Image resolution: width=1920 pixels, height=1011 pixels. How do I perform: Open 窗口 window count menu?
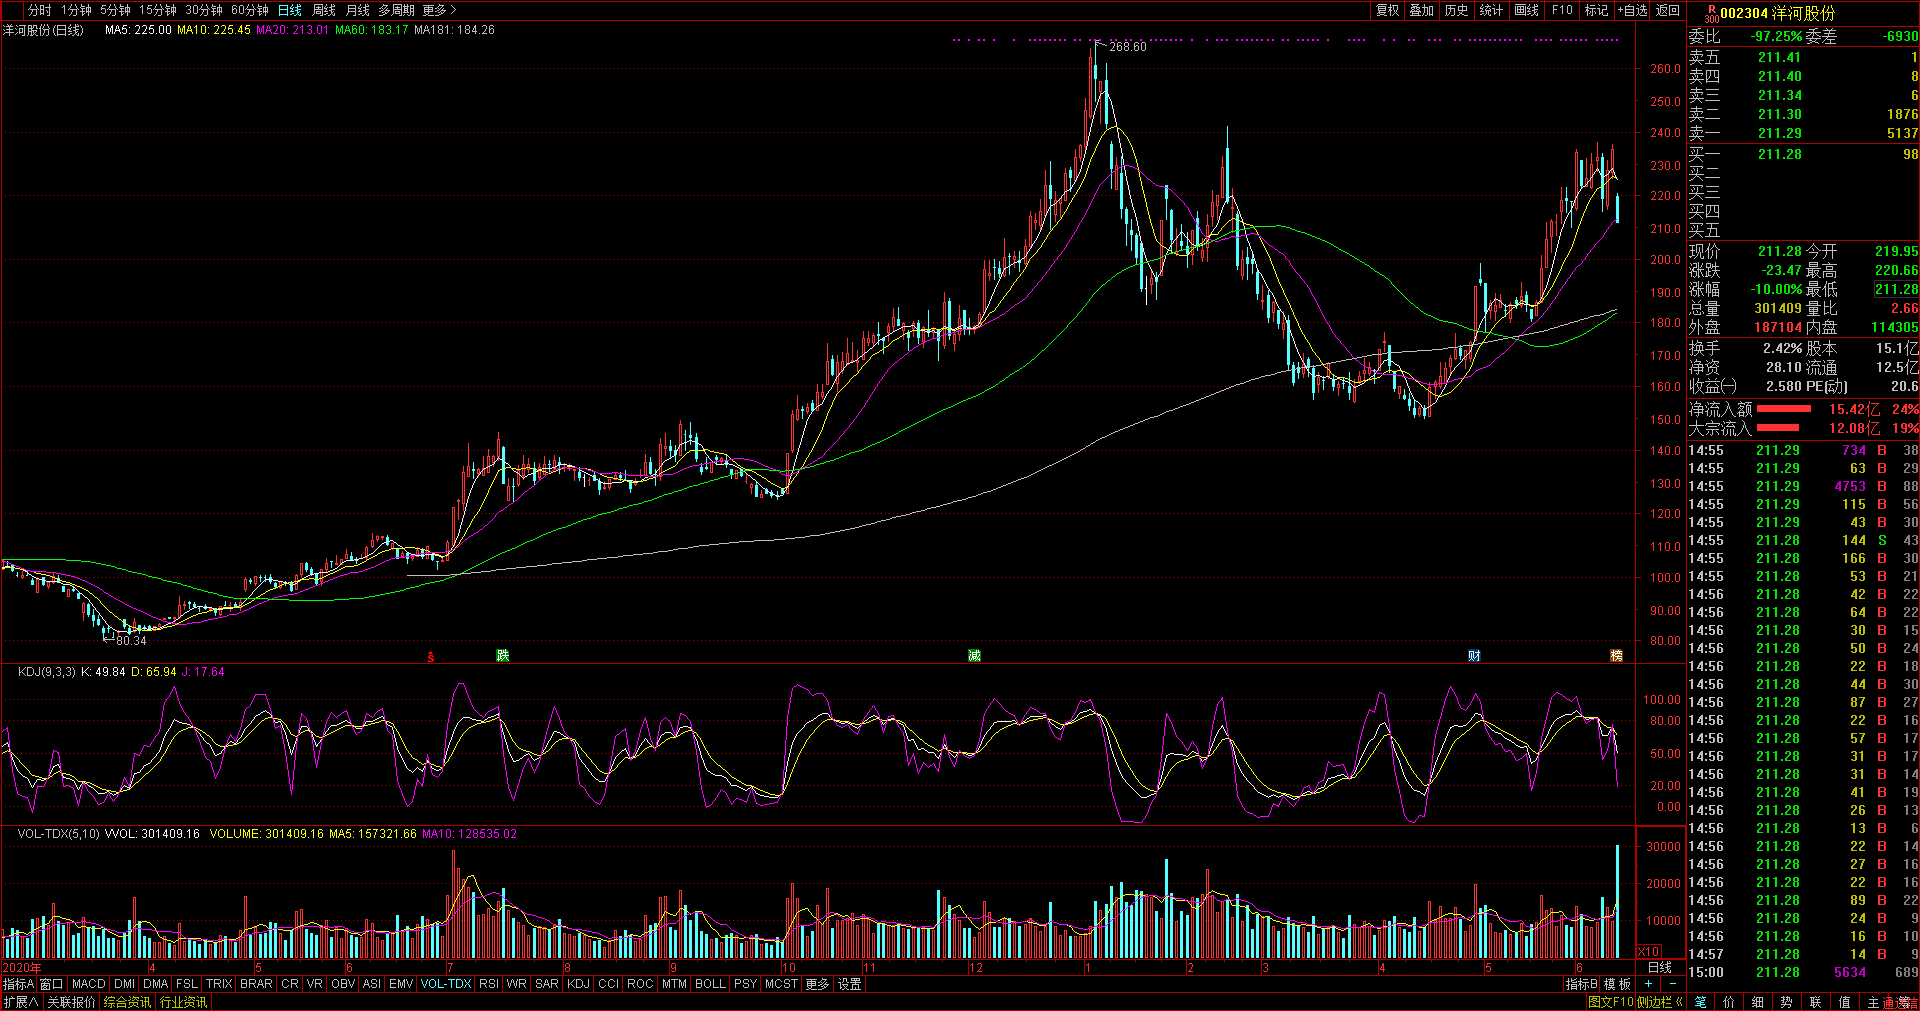pos(51,984)
